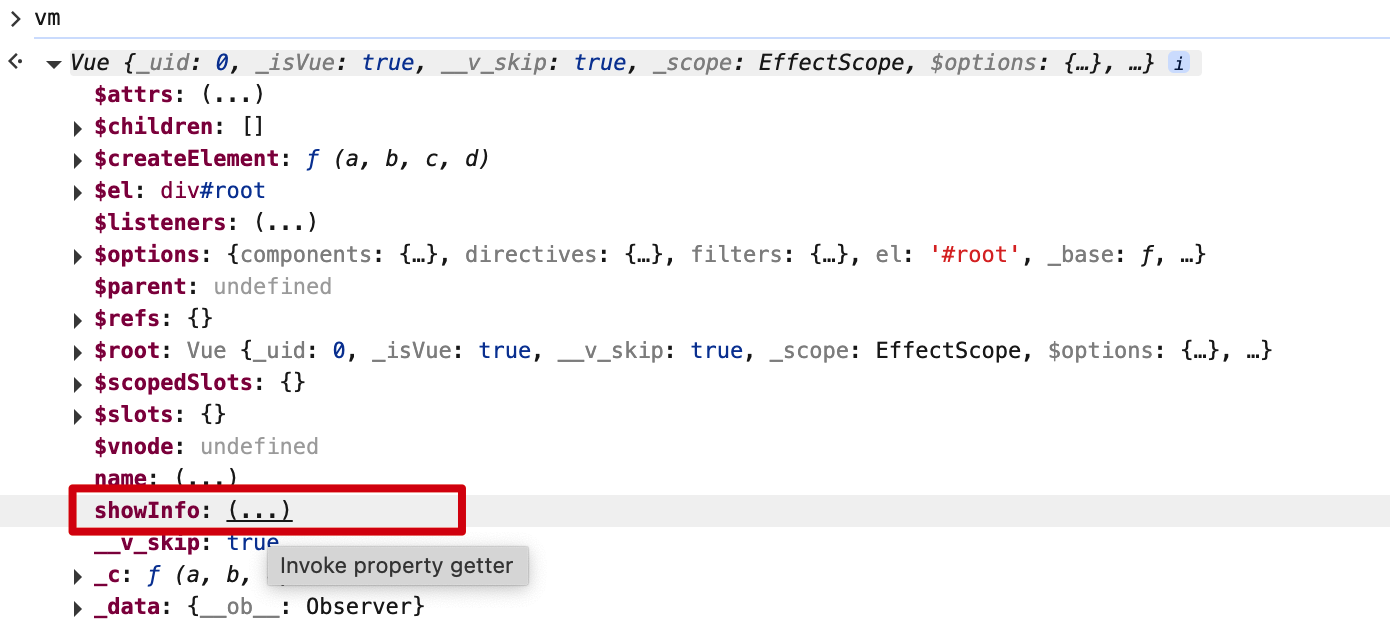Image resolution: width=1390 pixels, height=624 pixels.
Task: Expand the $root Vue instance
Action: tap(78, 352)
